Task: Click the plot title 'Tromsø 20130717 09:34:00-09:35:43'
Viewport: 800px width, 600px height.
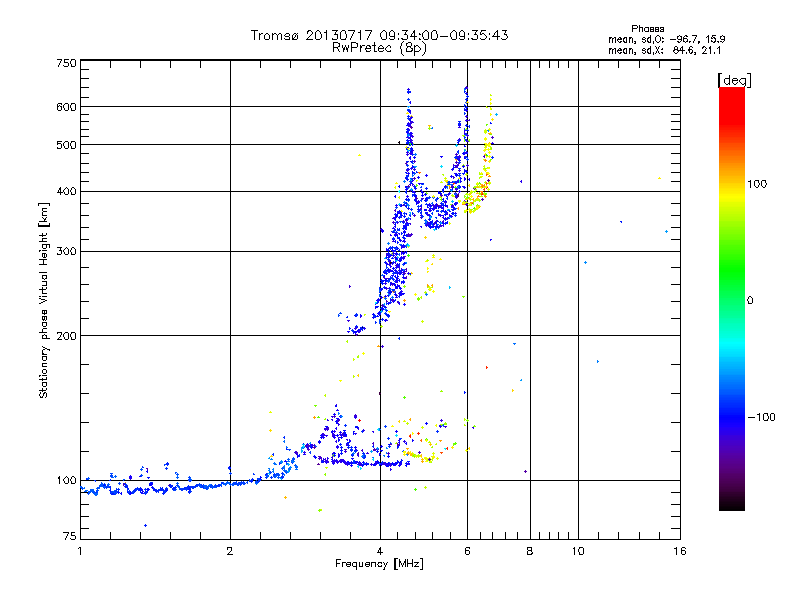Action: pos(379,35)
